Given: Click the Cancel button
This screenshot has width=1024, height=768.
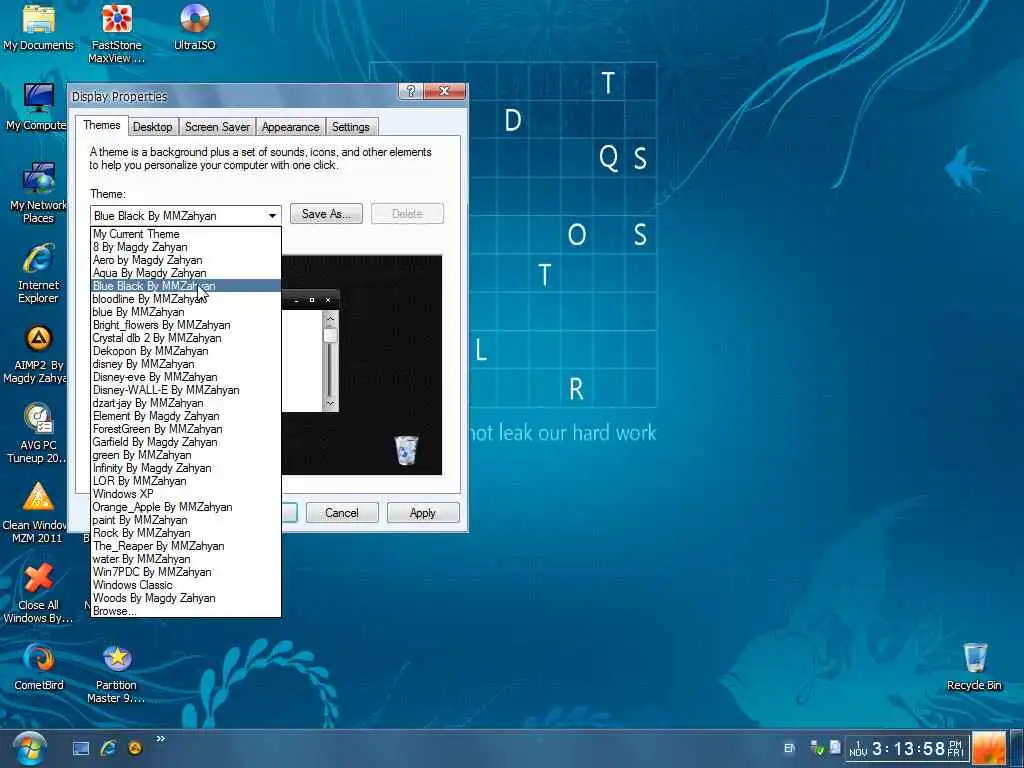Looking at the screenshot, I should (x=342, y=513).
